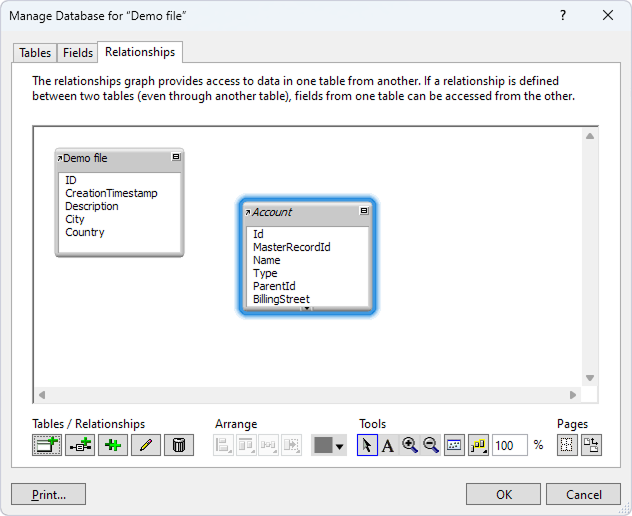Click the Align top edges arrange icon

[246, 445]
